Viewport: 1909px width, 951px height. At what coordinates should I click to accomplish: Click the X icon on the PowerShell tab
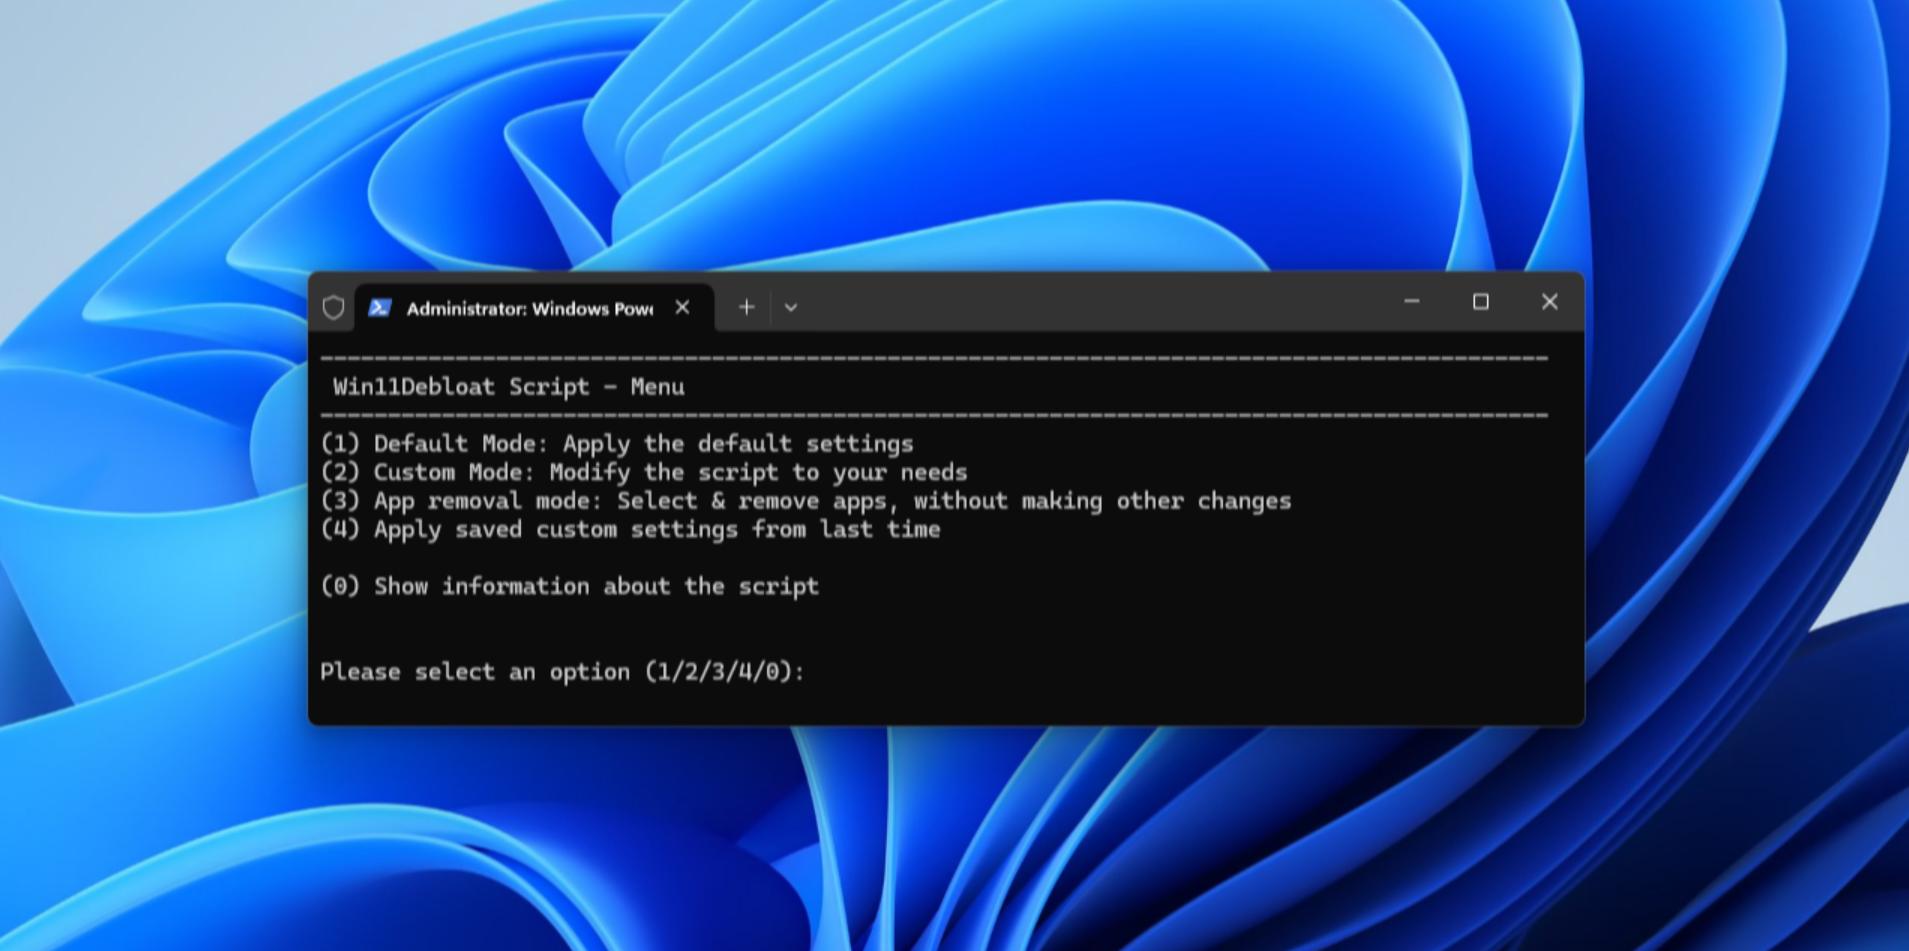pos(683,308)
